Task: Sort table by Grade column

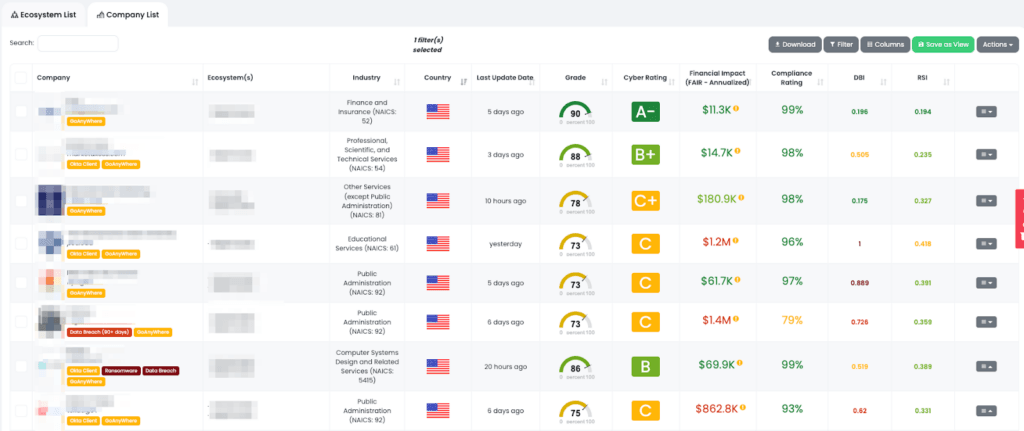Action: 604,82
